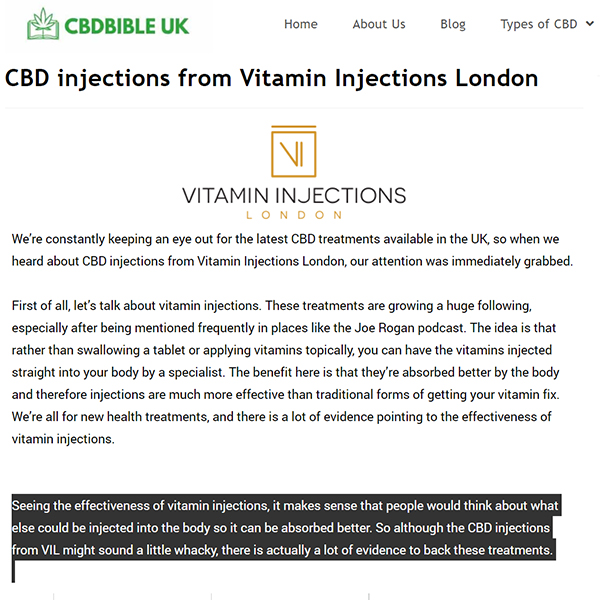This screenshot has width=600, height=600.
Task: Click the highlighted paragraph starting 'Seeing the effectiveness'
Action: tap(286, 528)
